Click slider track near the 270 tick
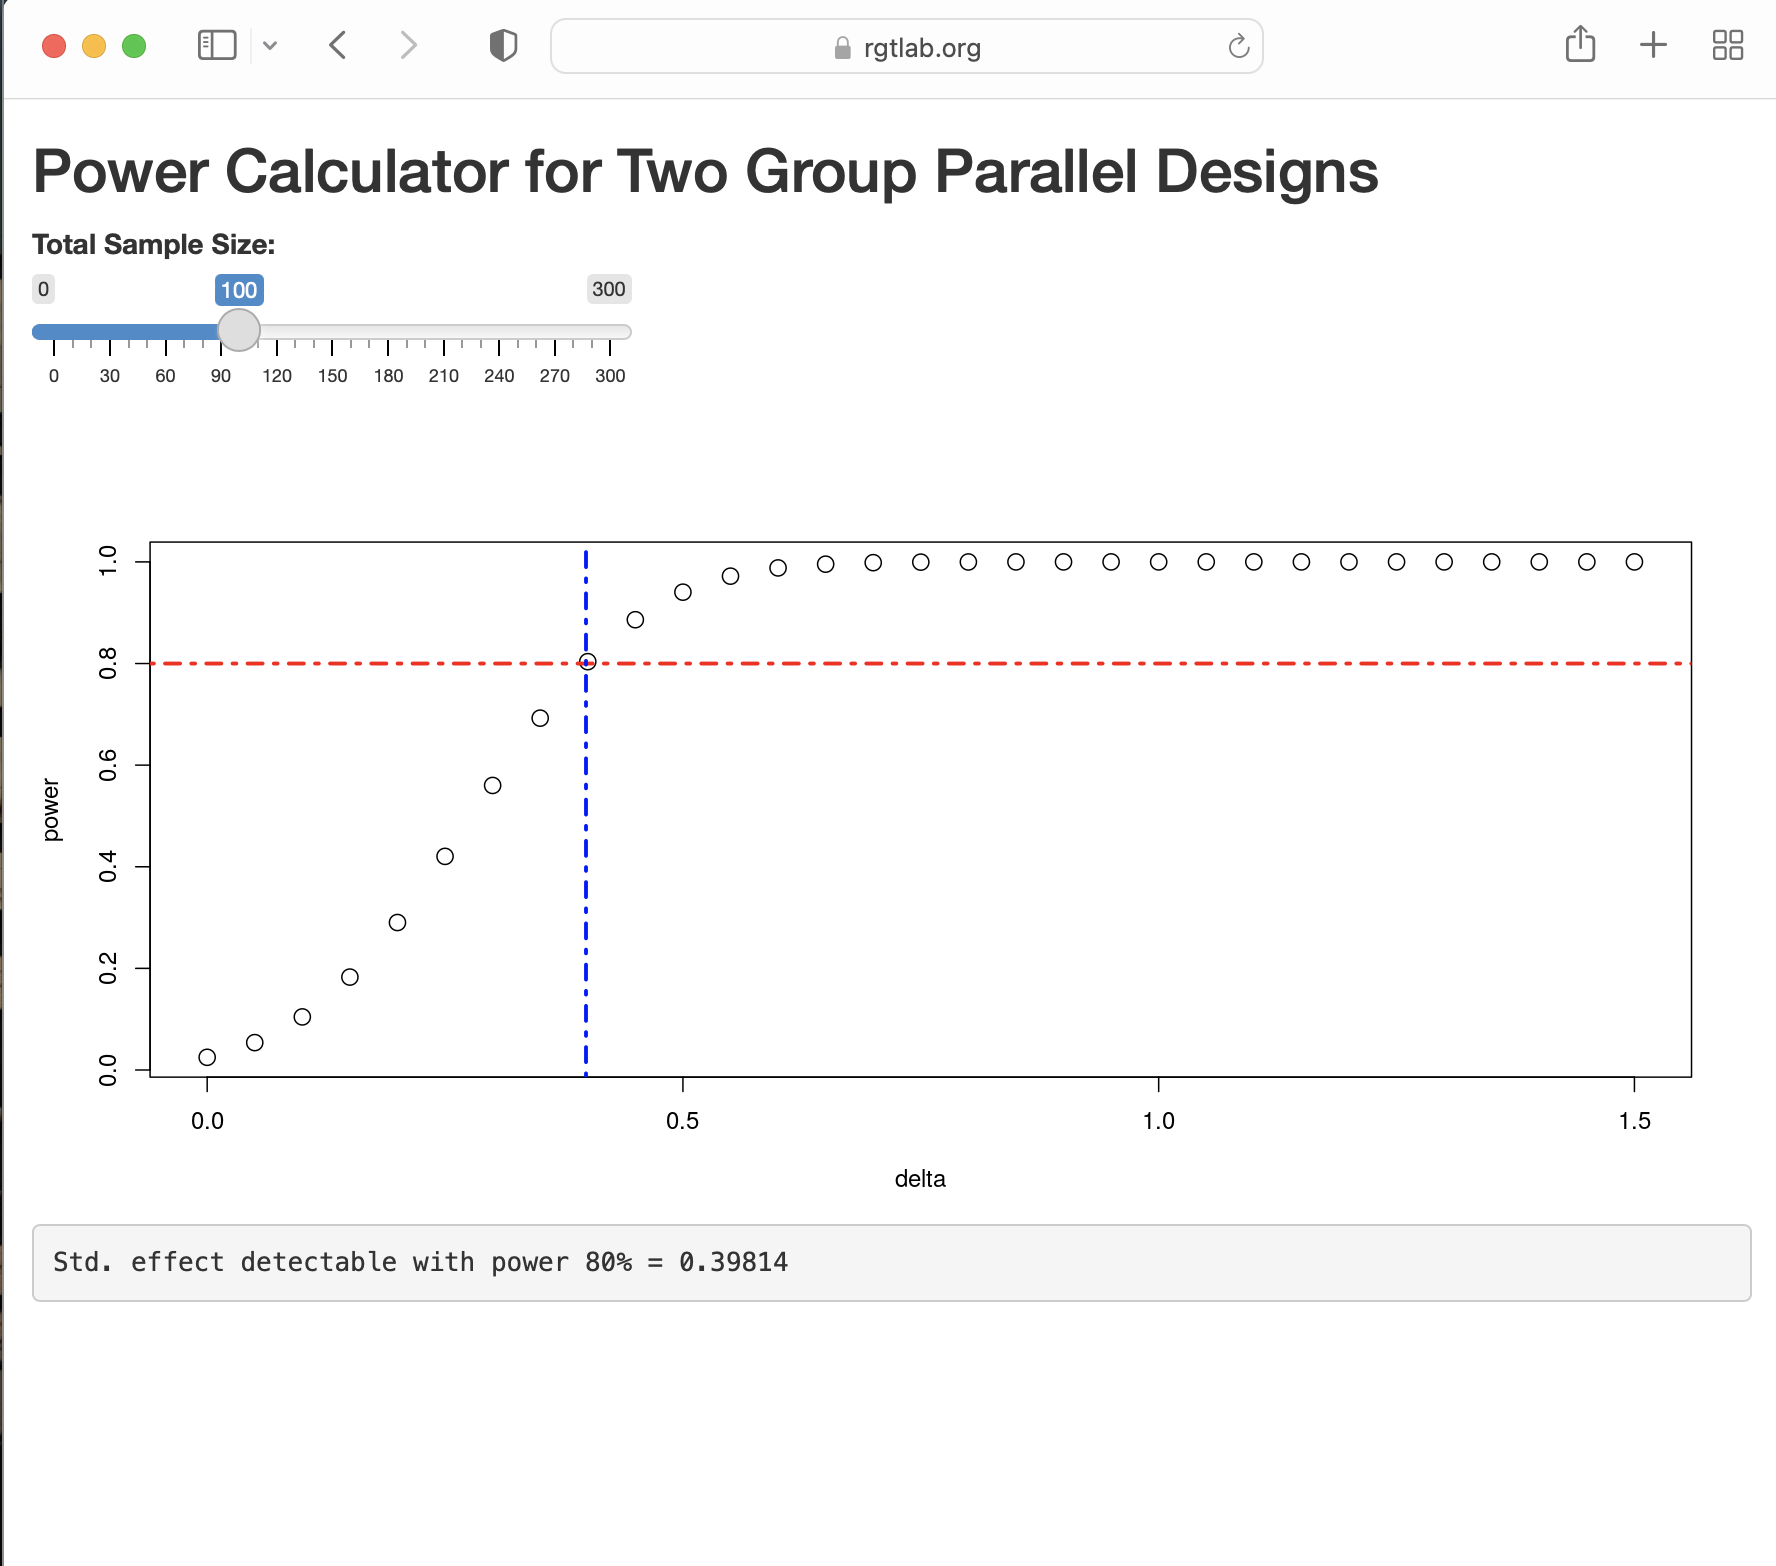The height and width of the screenshot is (1566, 1776). [x=555, y=332]
